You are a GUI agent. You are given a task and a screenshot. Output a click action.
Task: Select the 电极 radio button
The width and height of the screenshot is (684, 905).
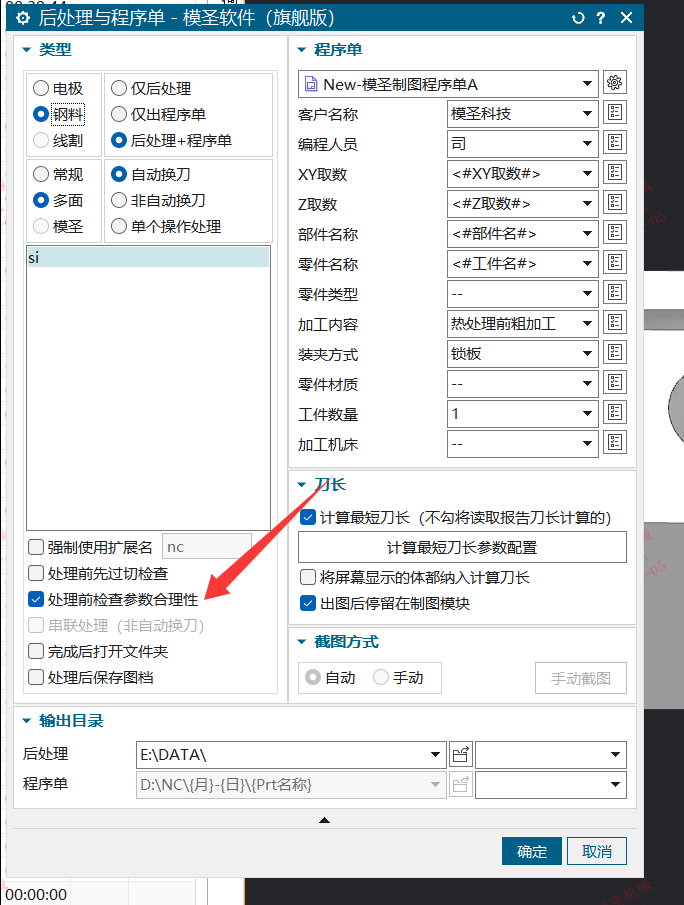coord(58,88)
